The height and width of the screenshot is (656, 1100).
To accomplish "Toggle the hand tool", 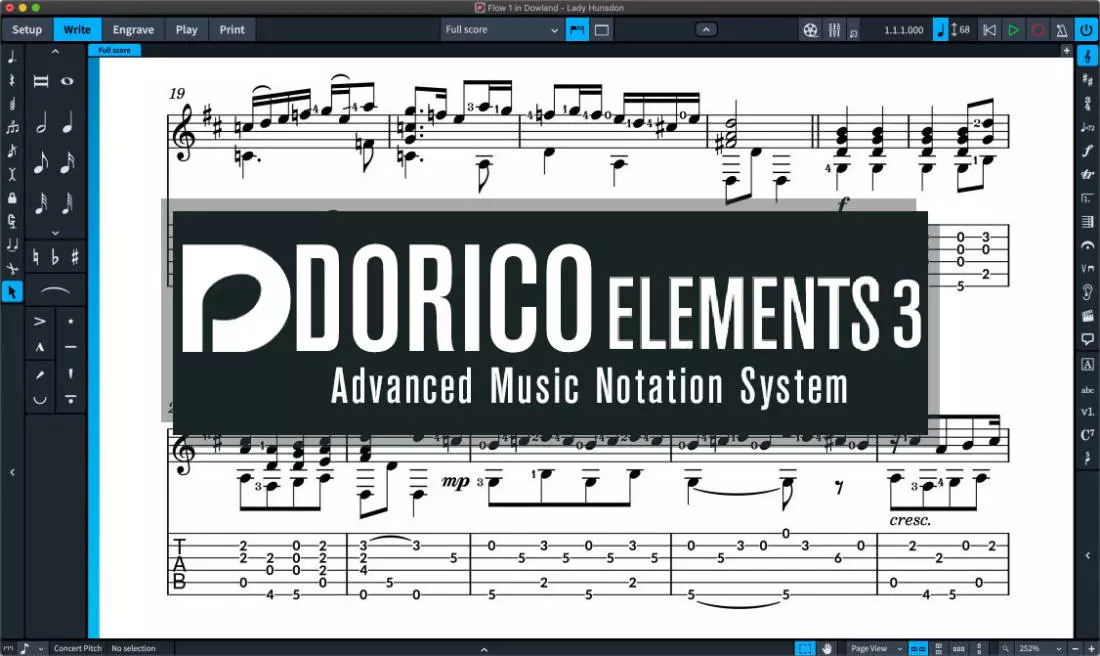I will pyautogui.click(x=827, y=648).
